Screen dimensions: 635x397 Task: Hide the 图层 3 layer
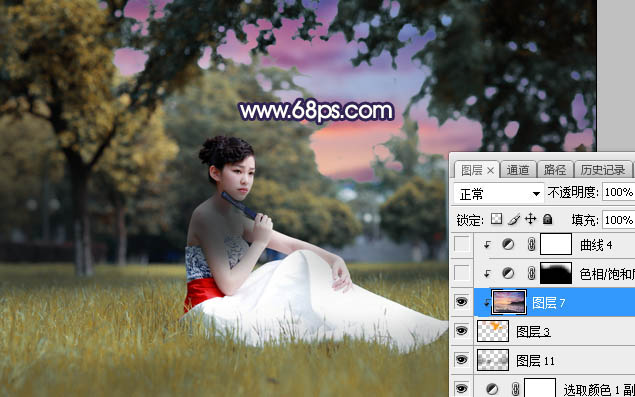click(x=462, y=331)
